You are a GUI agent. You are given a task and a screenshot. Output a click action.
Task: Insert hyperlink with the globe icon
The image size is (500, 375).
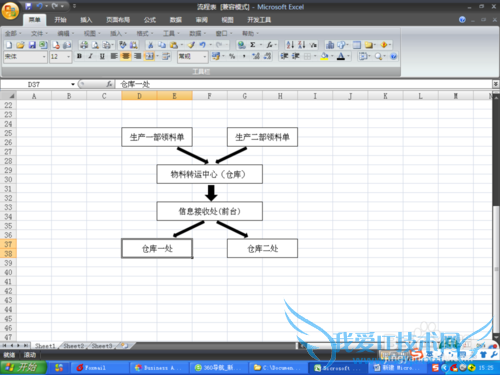[x=241, y=45]
